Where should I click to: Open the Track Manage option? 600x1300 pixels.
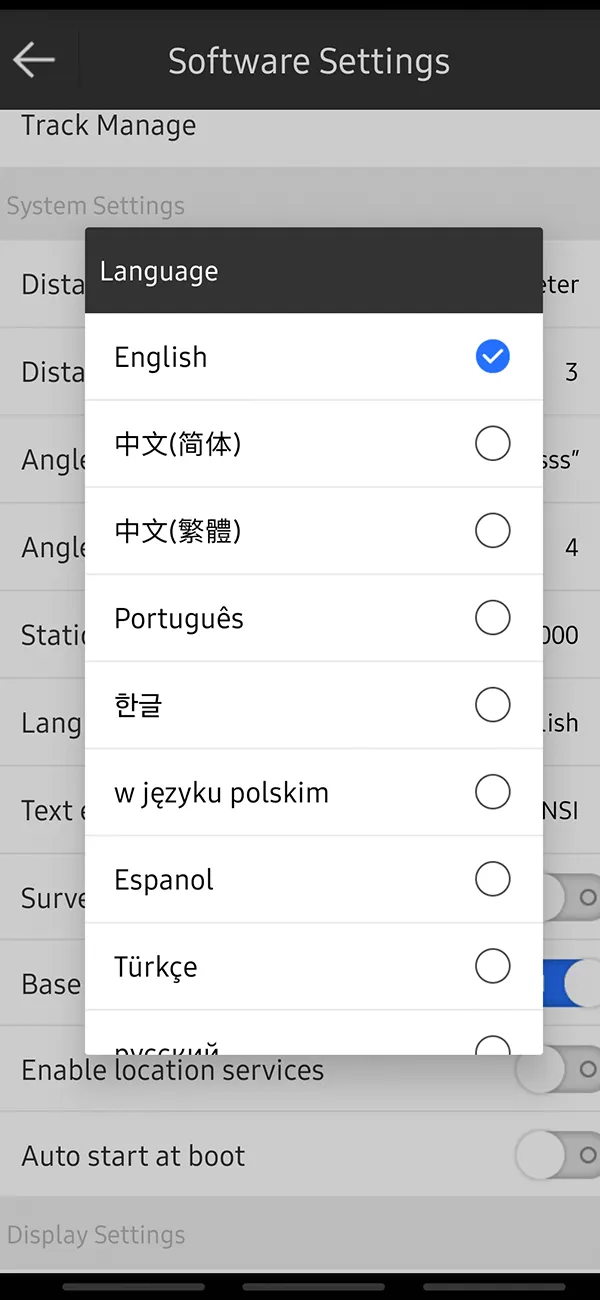[108, 127]
